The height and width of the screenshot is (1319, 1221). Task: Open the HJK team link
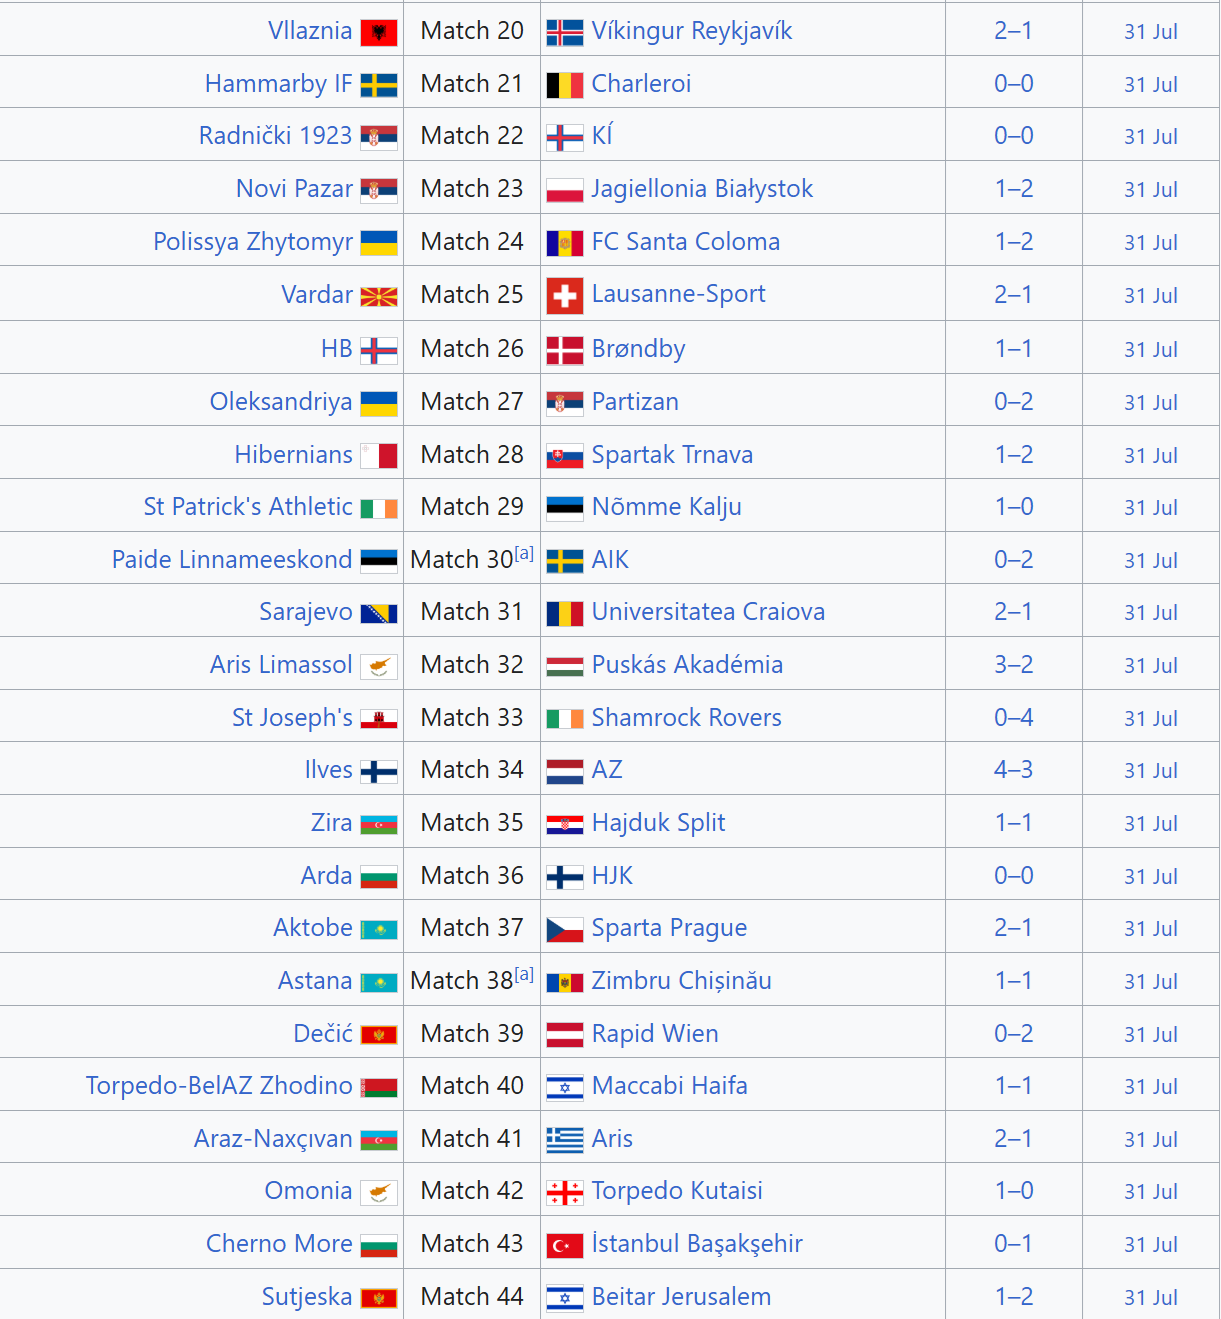612,875
